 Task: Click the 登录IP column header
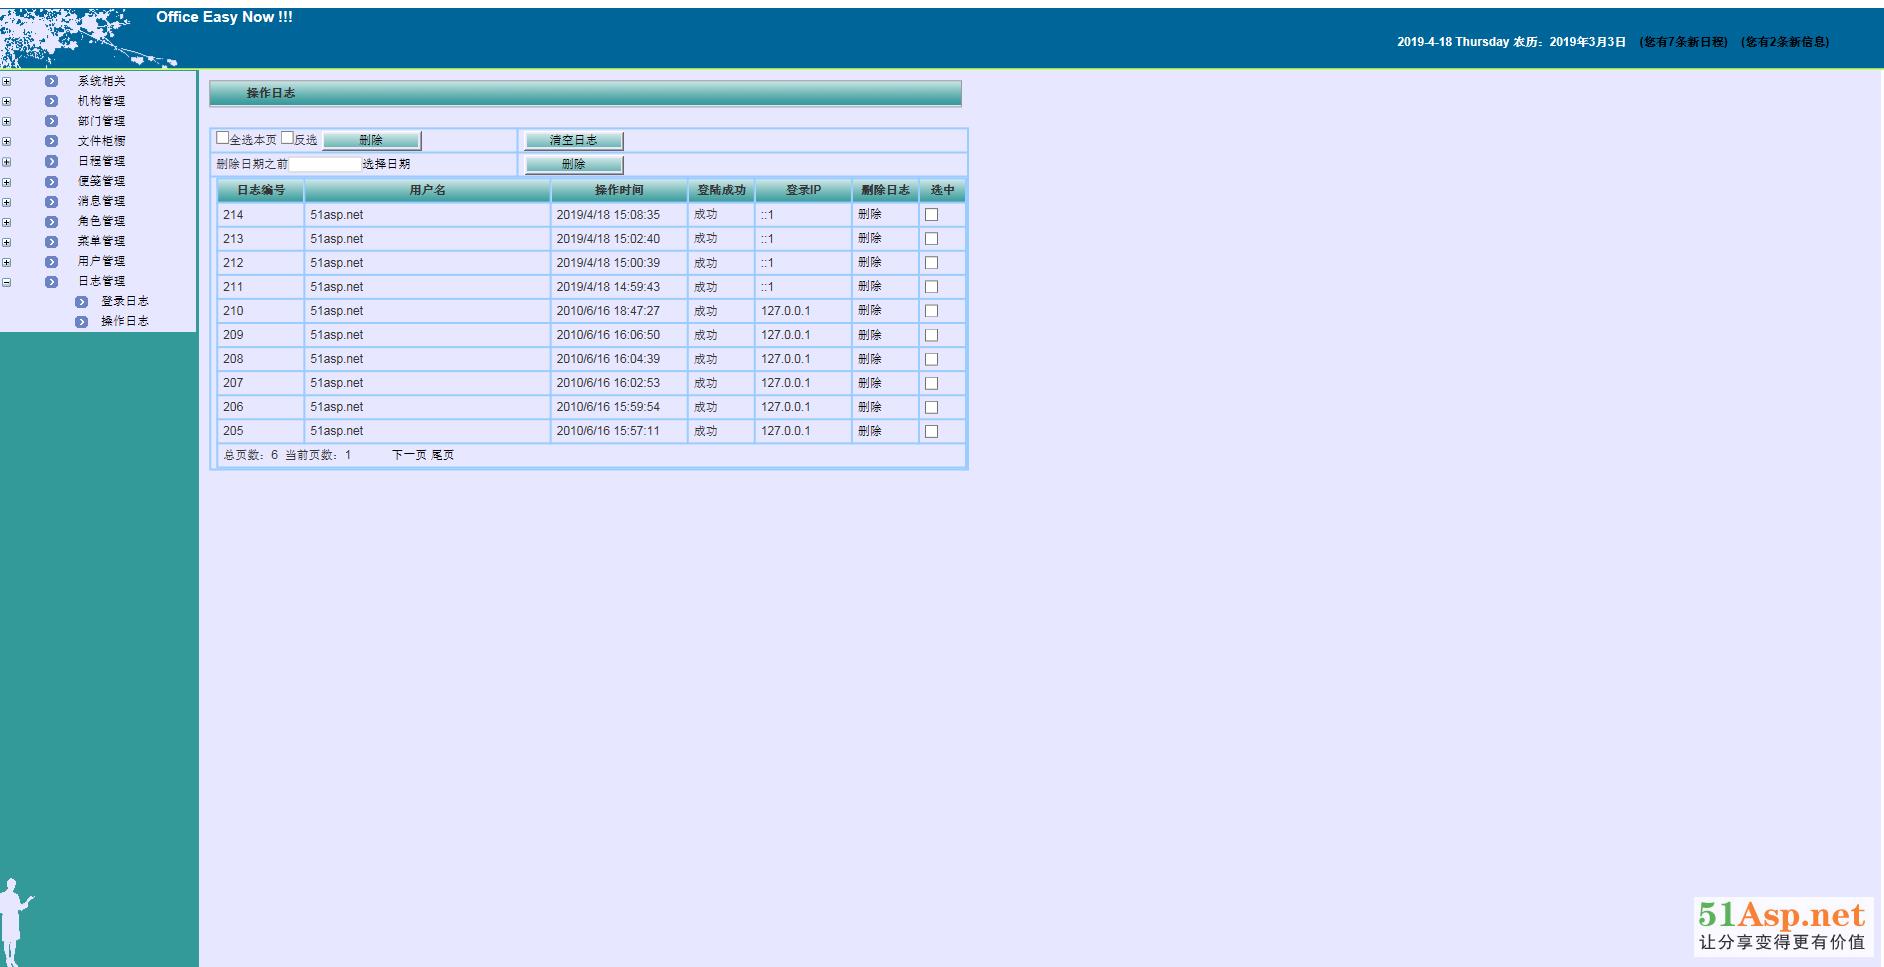tap(803, 190)
